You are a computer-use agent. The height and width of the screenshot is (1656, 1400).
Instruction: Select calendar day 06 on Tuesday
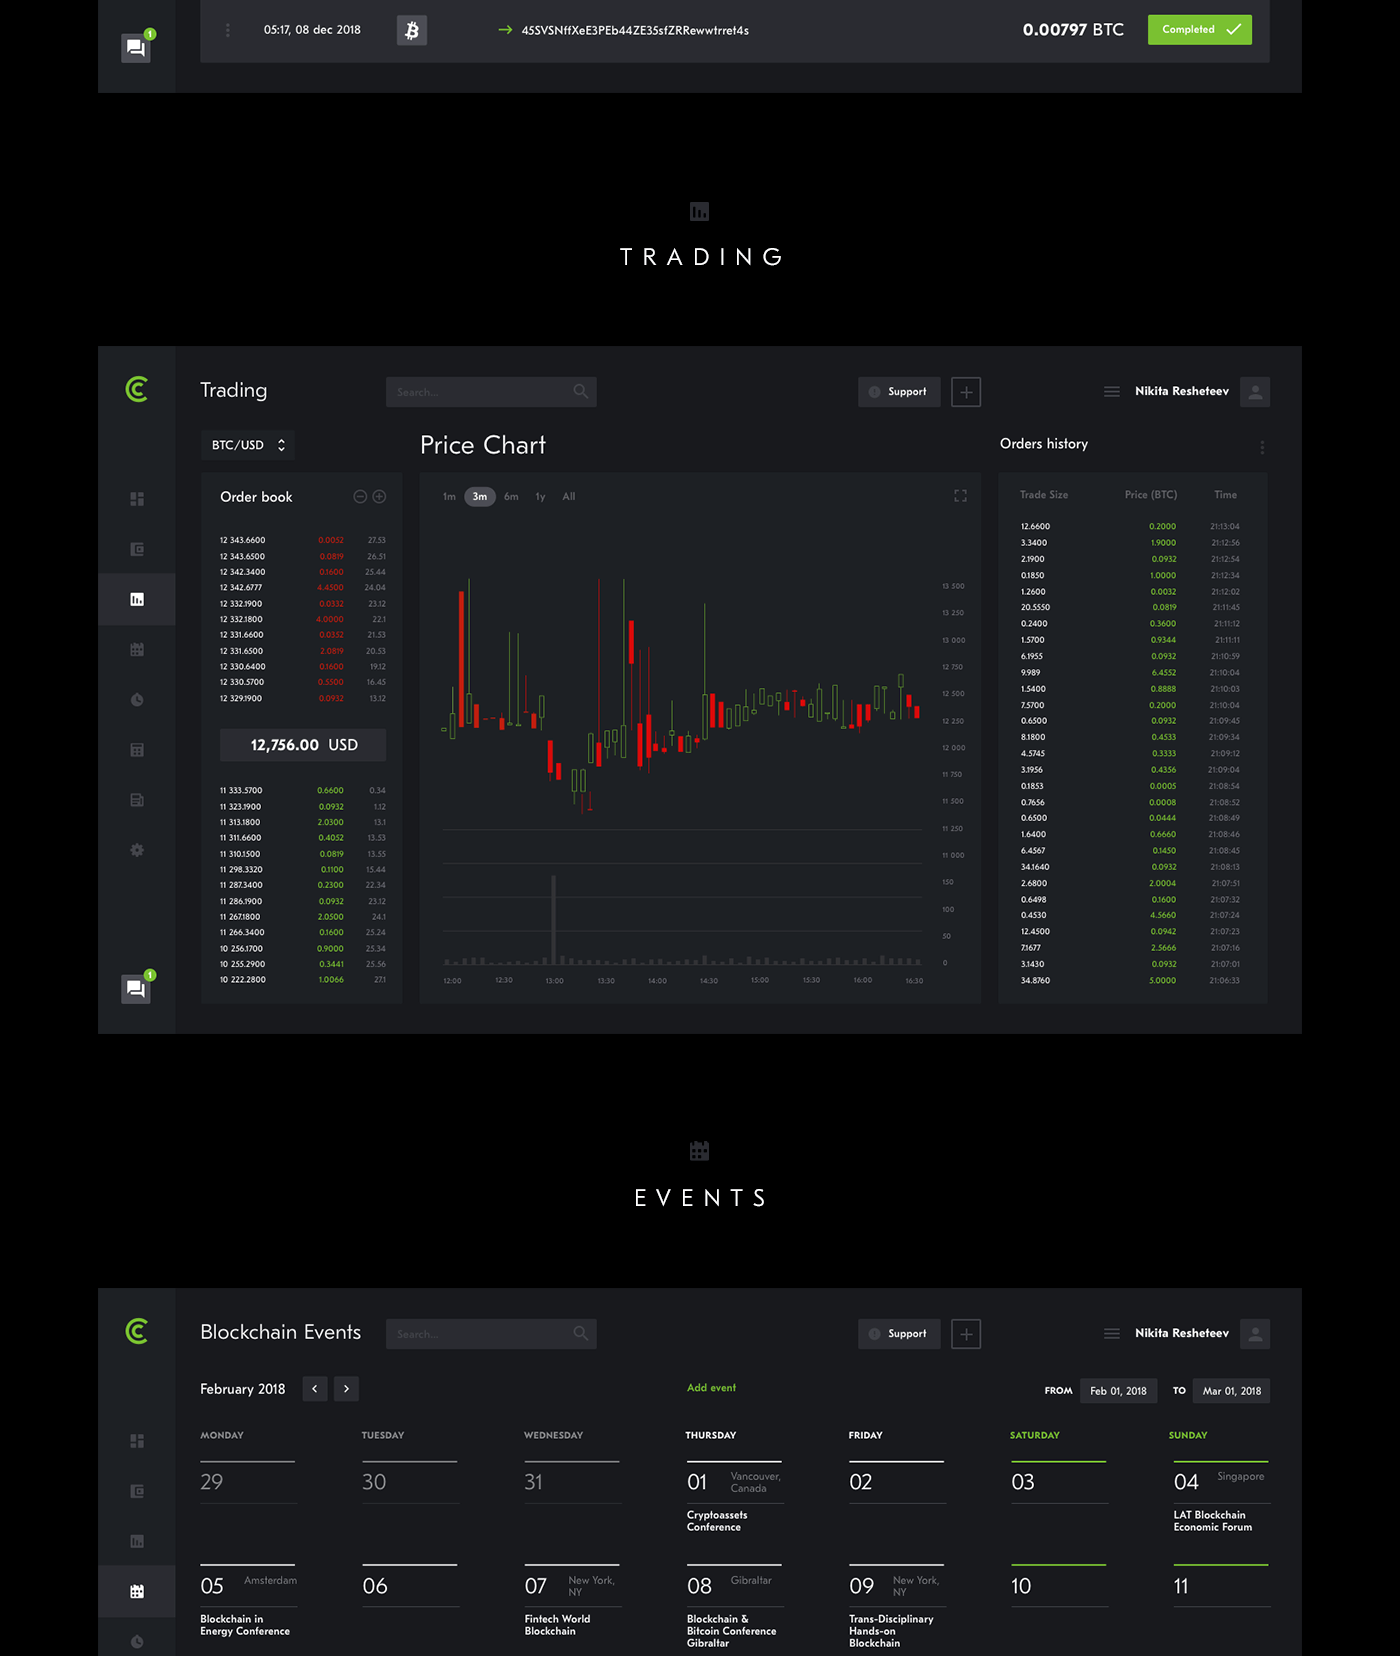click(375, 1586)
